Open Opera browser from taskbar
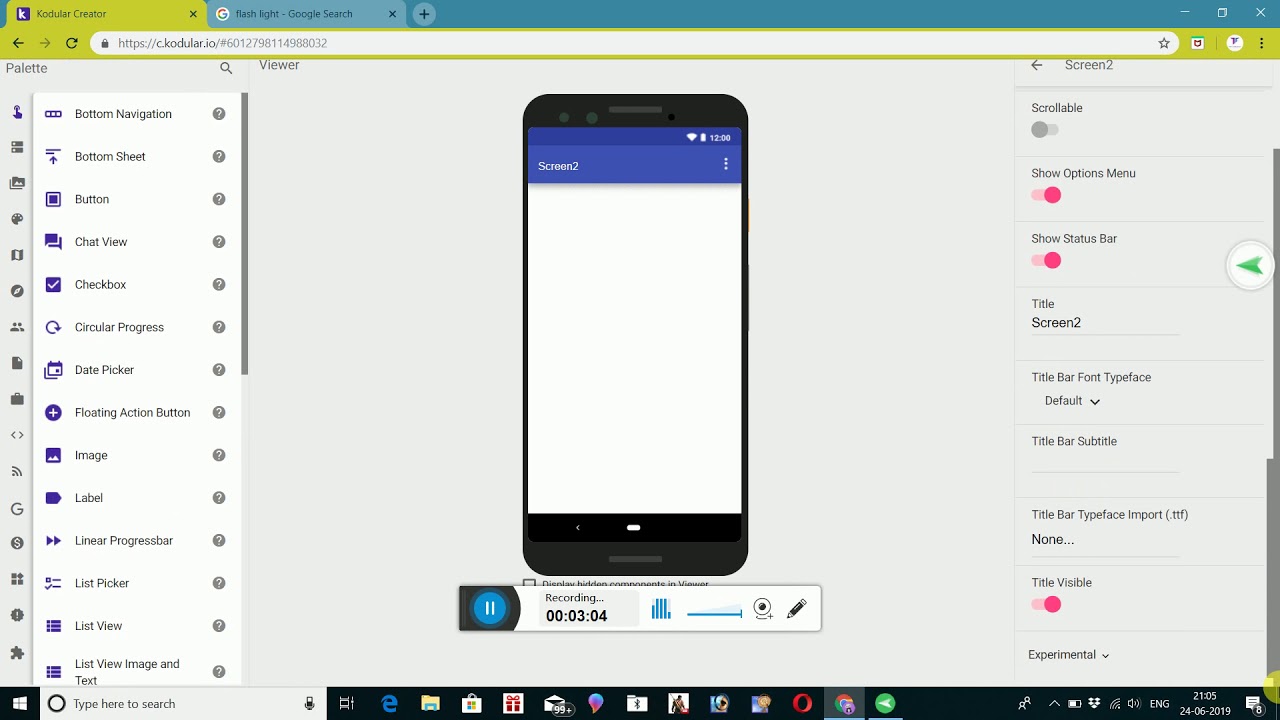This screenshot has height=720, width=1280. pos(802,703)
